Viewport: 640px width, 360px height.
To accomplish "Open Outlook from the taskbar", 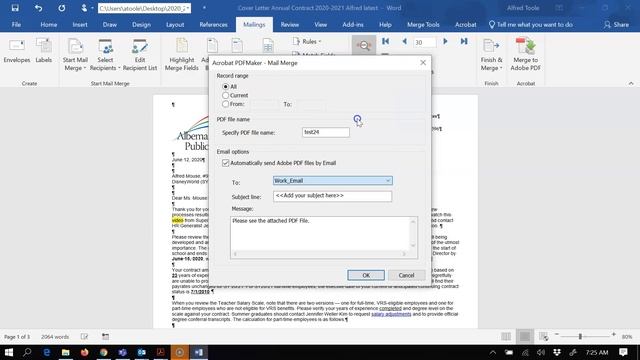I will 142,352.
